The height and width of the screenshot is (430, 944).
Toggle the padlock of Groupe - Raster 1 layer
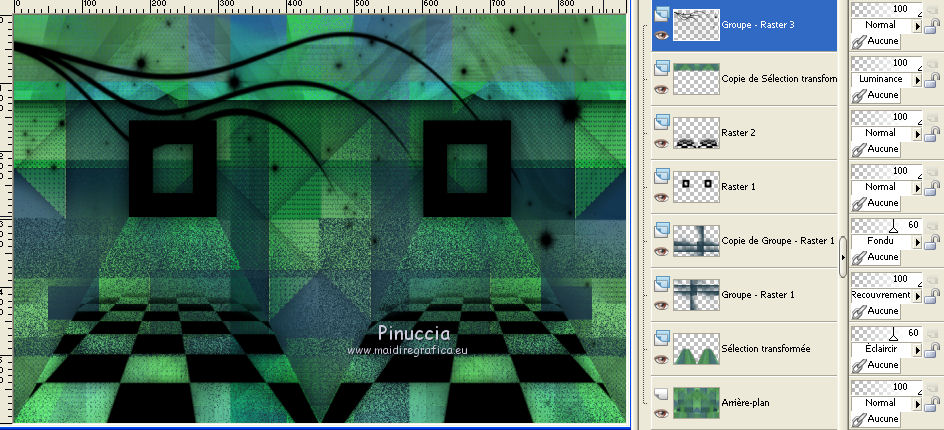click(x=934, y=296)
